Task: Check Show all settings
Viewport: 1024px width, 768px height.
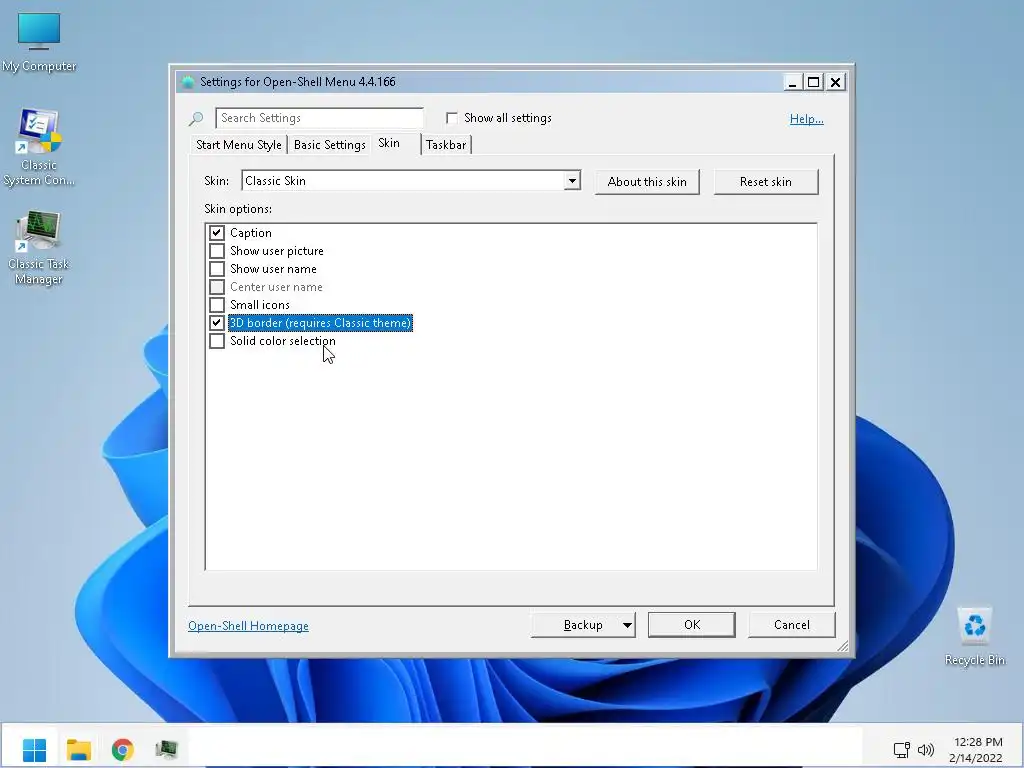Action: [x=451, y=118]
